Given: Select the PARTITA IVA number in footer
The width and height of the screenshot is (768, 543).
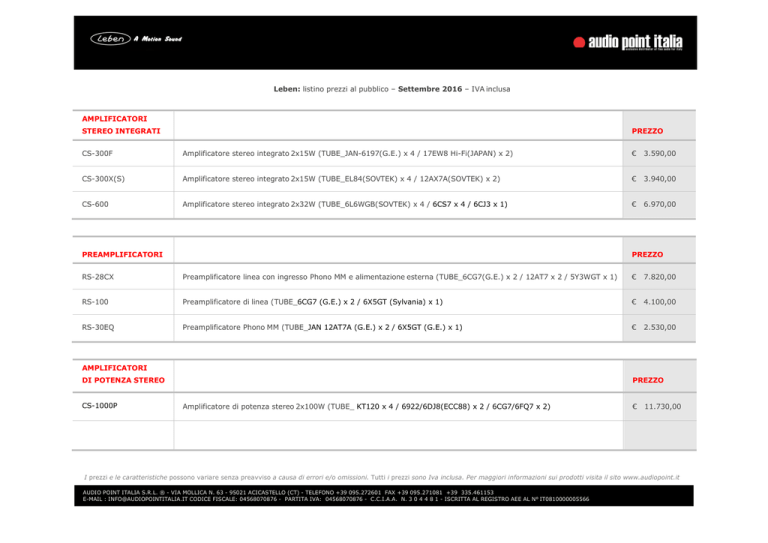Looking at the screenshot, I should (344, 499).
